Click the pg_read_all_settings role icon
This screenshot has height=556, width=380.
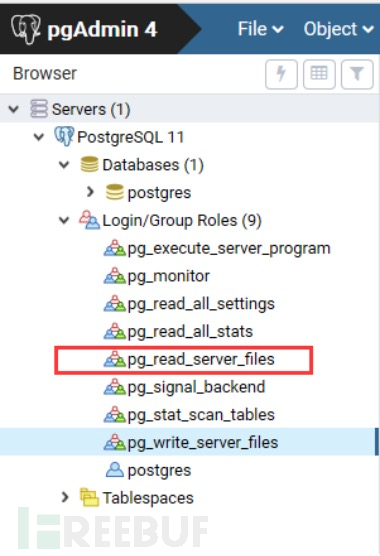114,304
